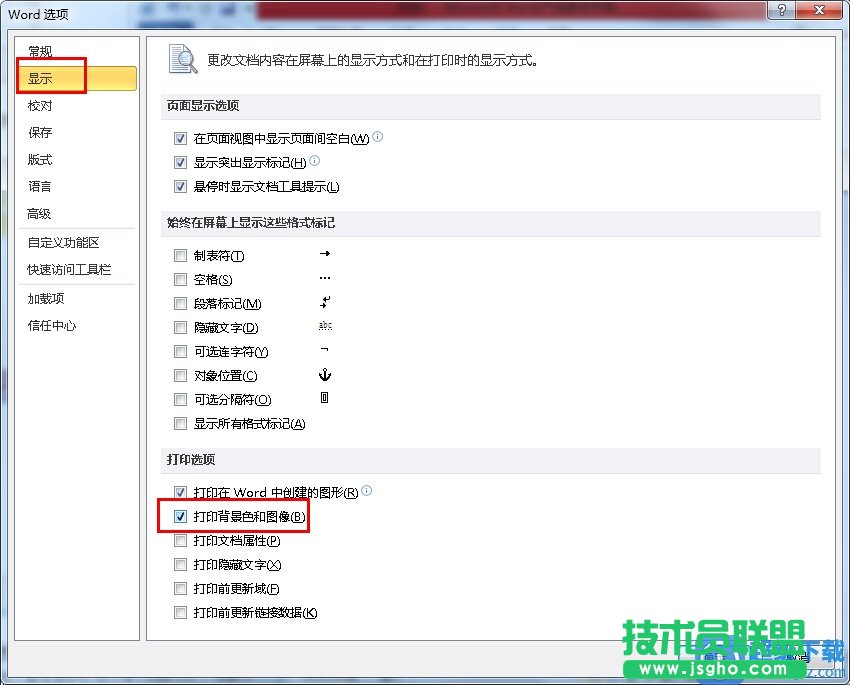This screenshot has height=685, width=850.
Task: Turn on 打印前更新域 option
Action: 181,589
